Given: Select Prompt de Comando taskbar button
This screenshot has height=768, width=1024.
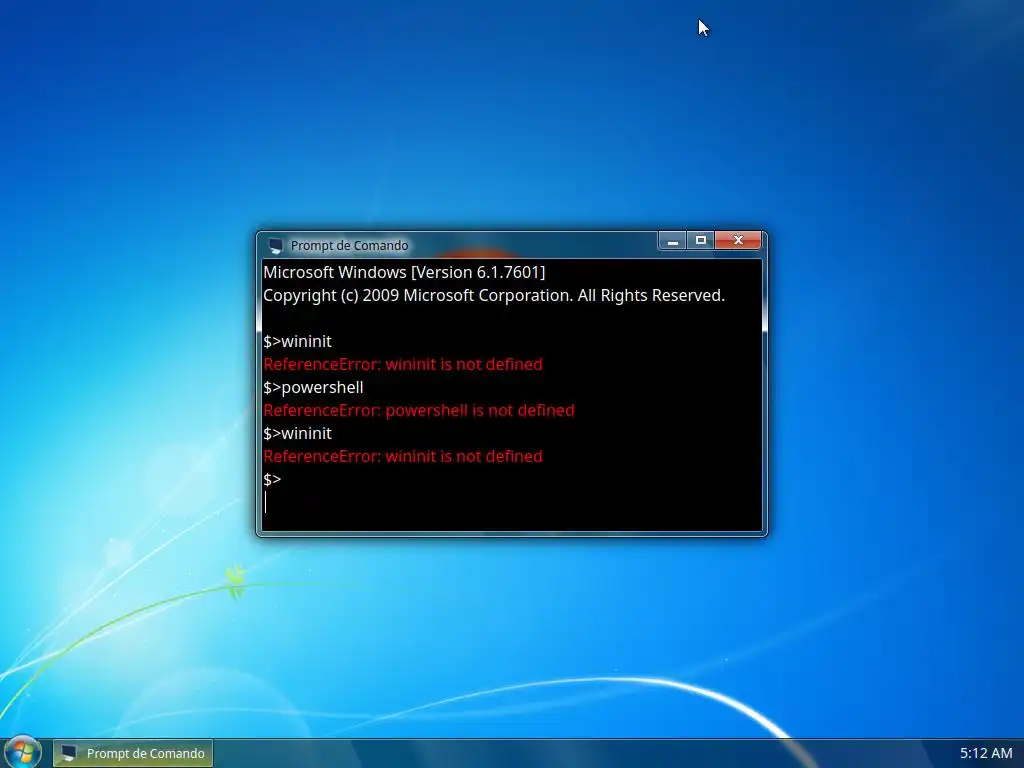Looking at the screenshot, I should point(133,754).
